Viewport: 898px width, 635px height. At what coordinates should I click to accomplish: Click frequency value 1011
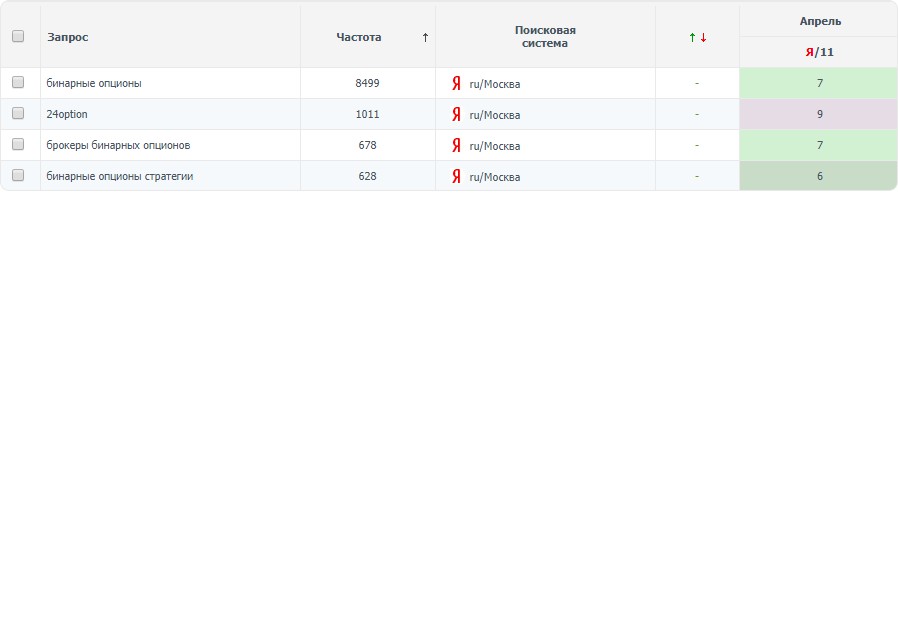tap(367, 114)
